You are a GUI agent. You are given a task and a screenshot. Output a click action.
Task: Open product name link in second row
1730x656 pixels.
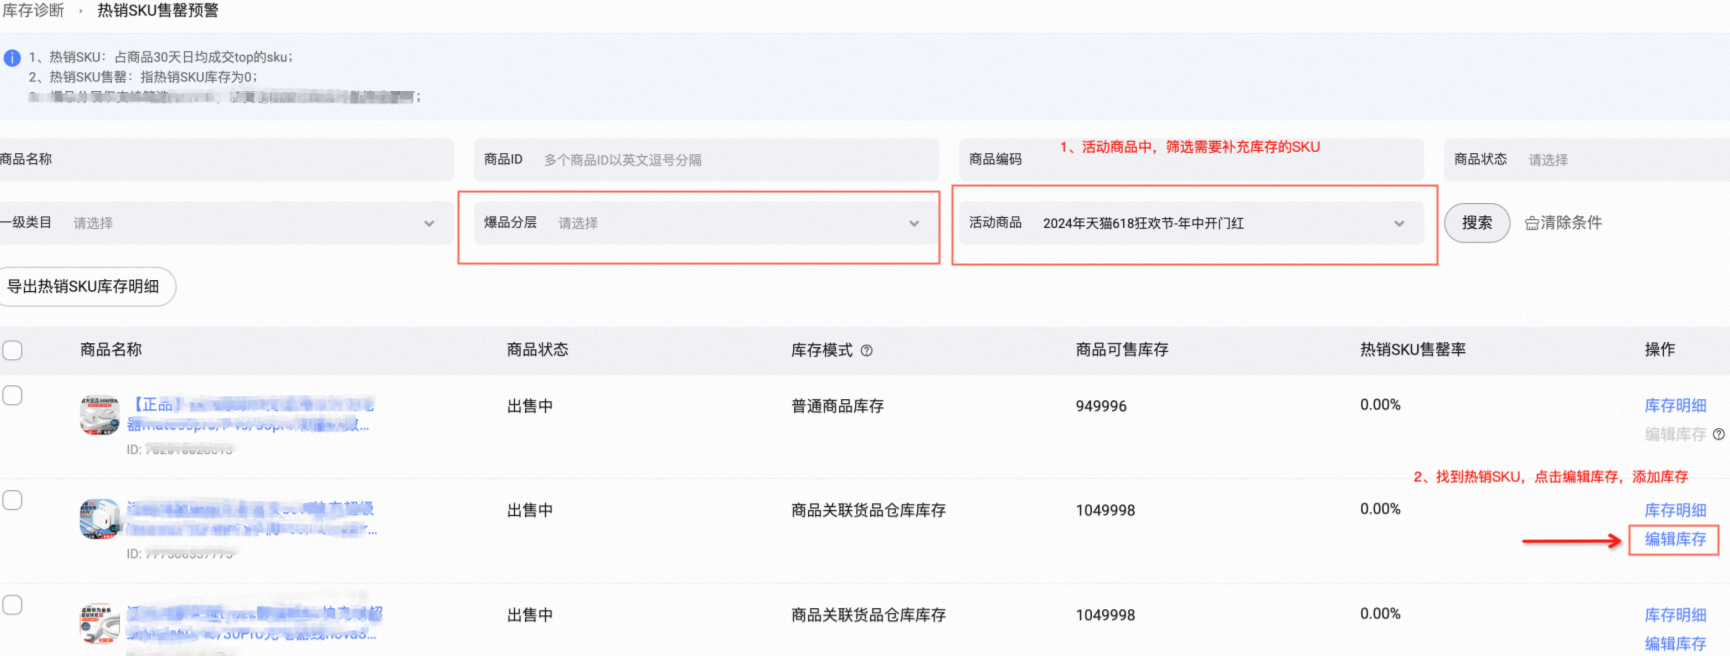pyautogui.click(x=252, y=518)
